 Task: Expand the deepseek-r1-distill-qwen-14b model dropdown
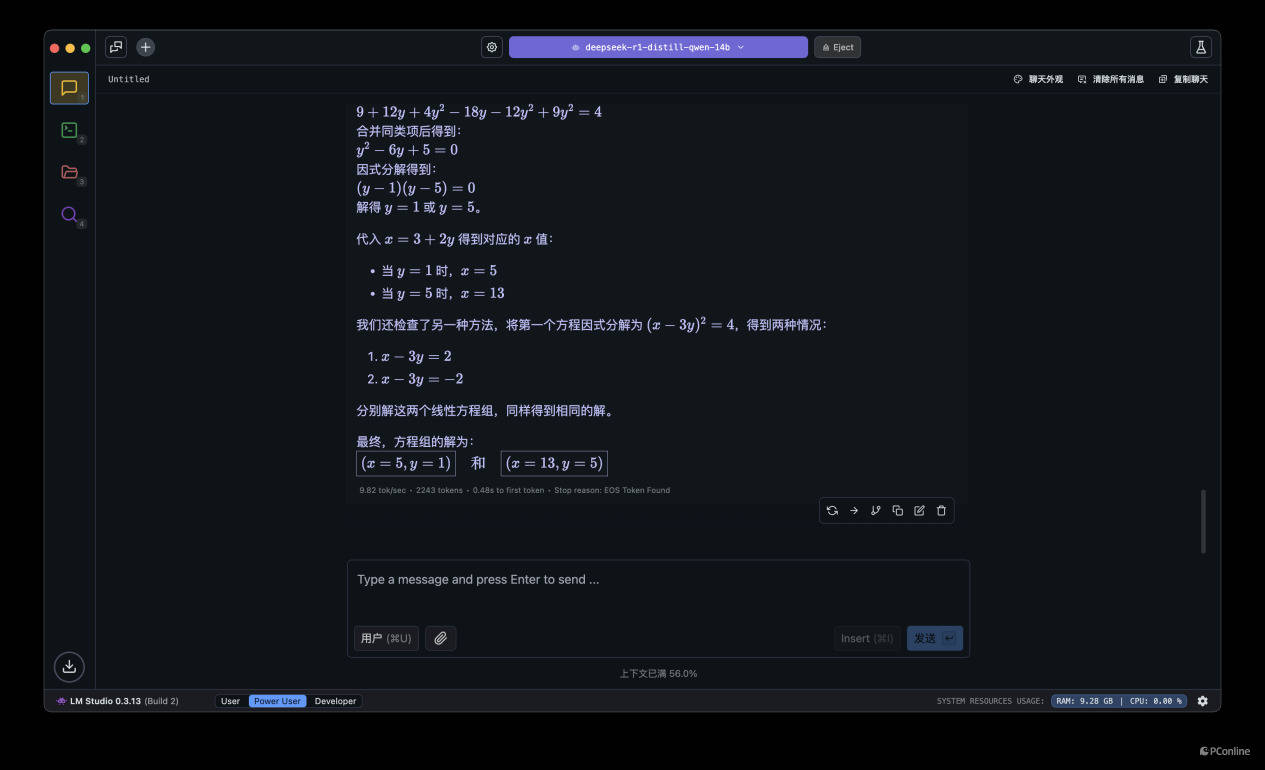pos(658,47)
